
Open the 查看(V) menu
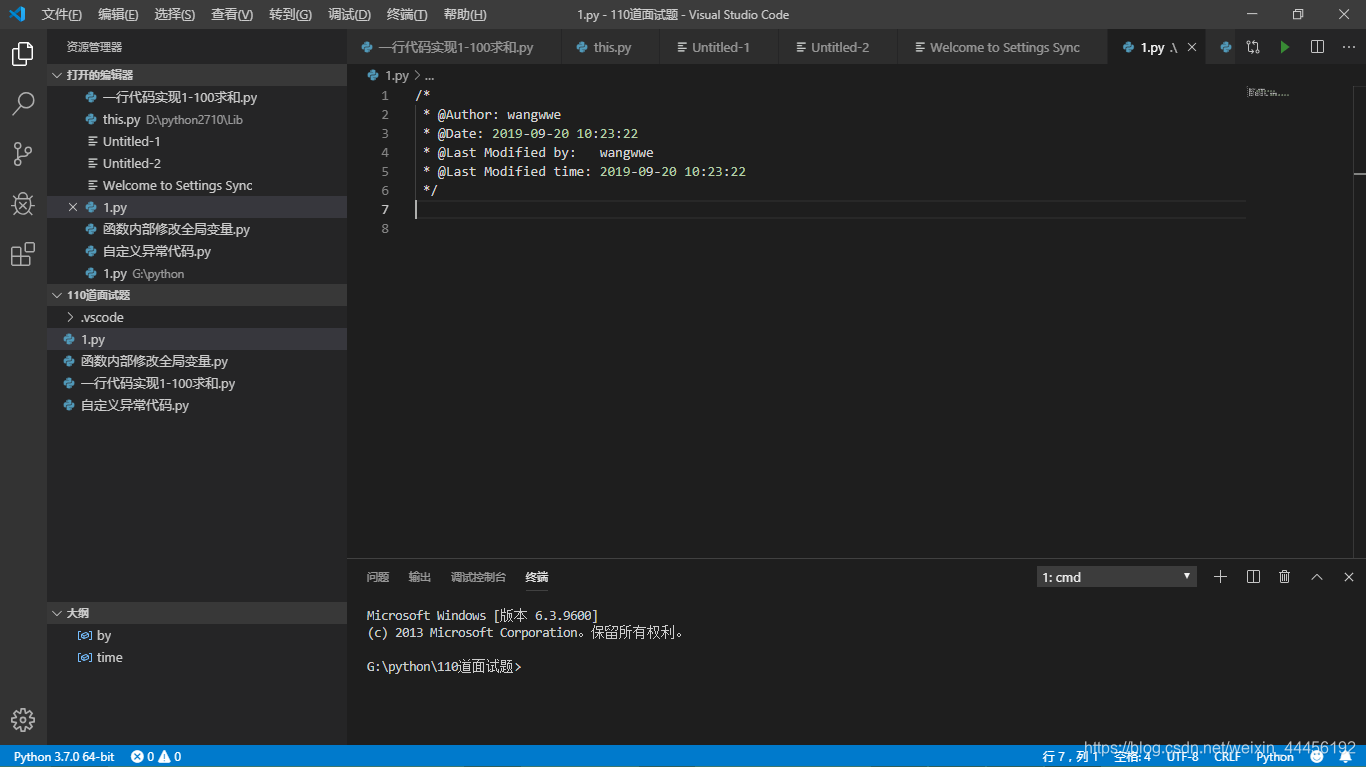pos(232,14)
